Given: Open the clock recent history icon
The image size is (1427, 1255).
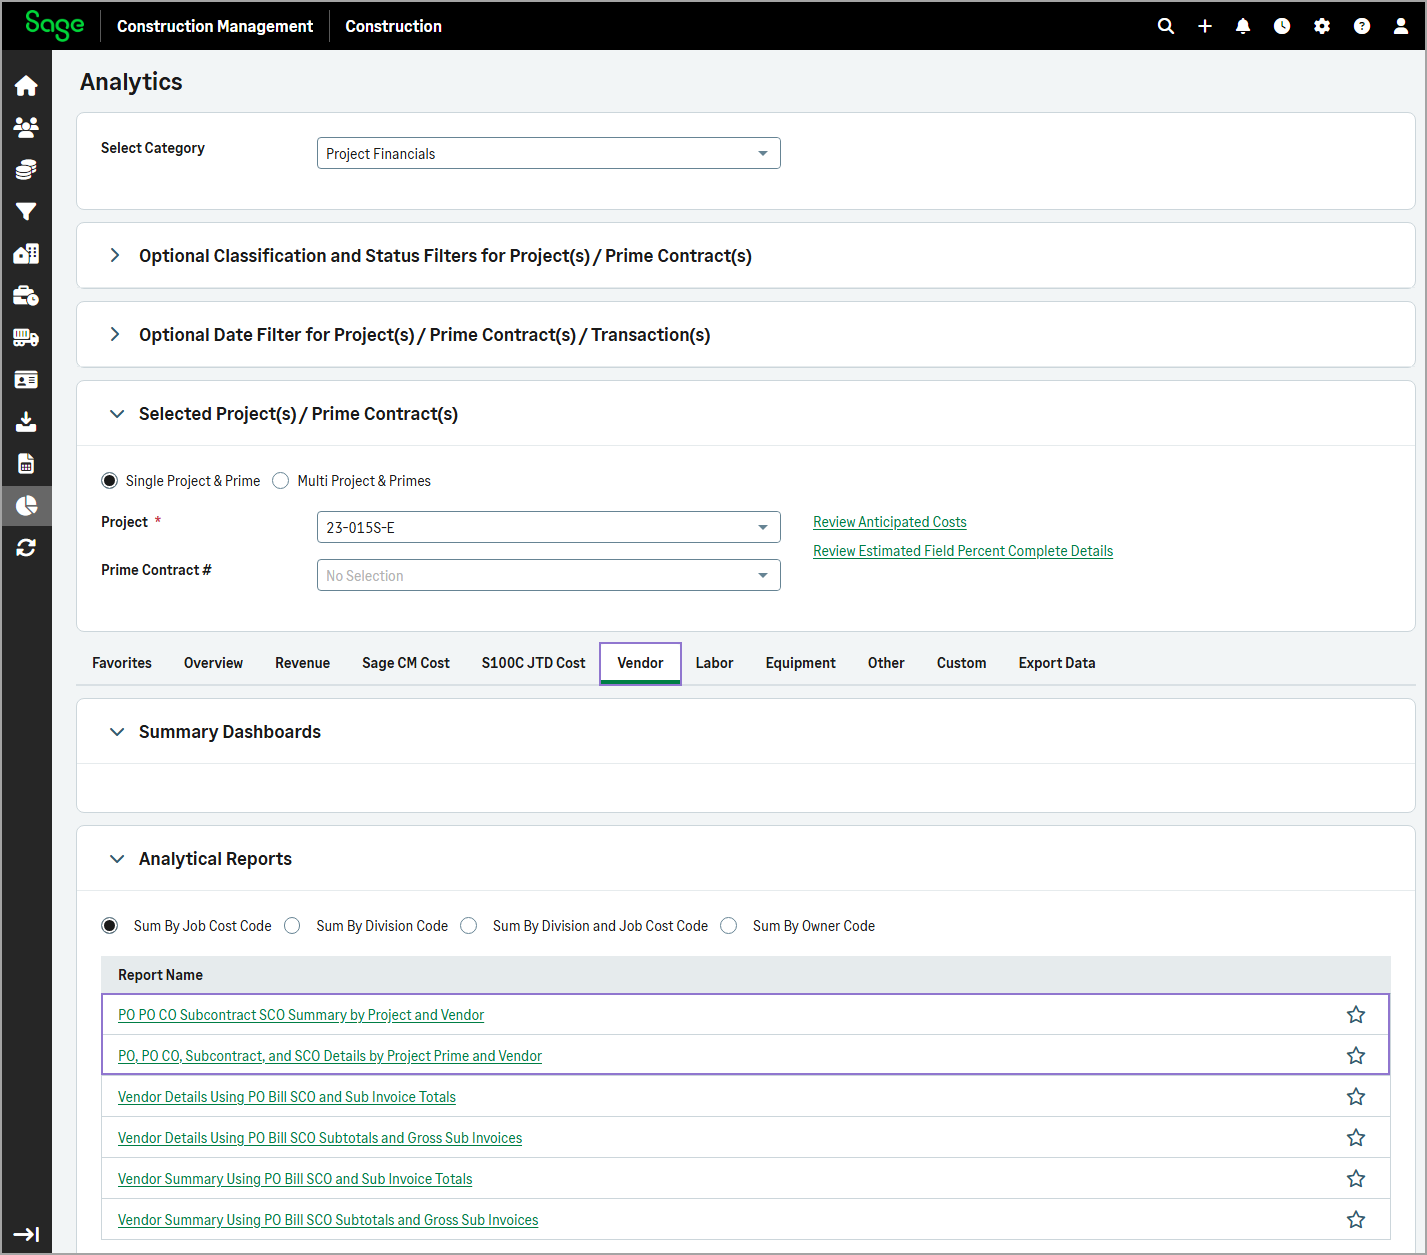Looking at the screenshot, I should pos(1282,26).
